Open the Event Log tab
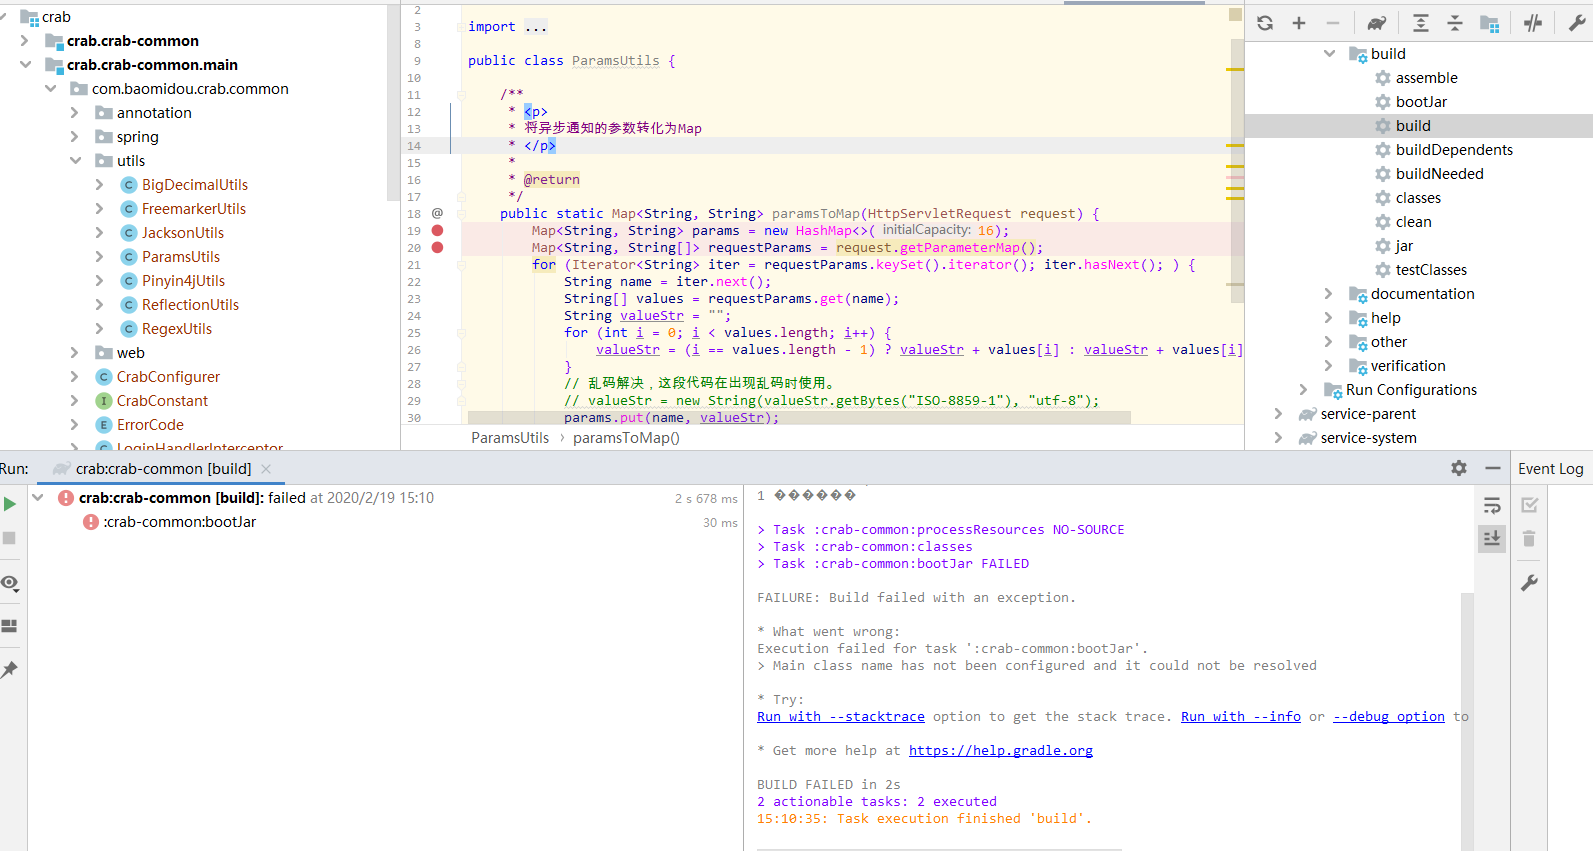 (1550, 469)
